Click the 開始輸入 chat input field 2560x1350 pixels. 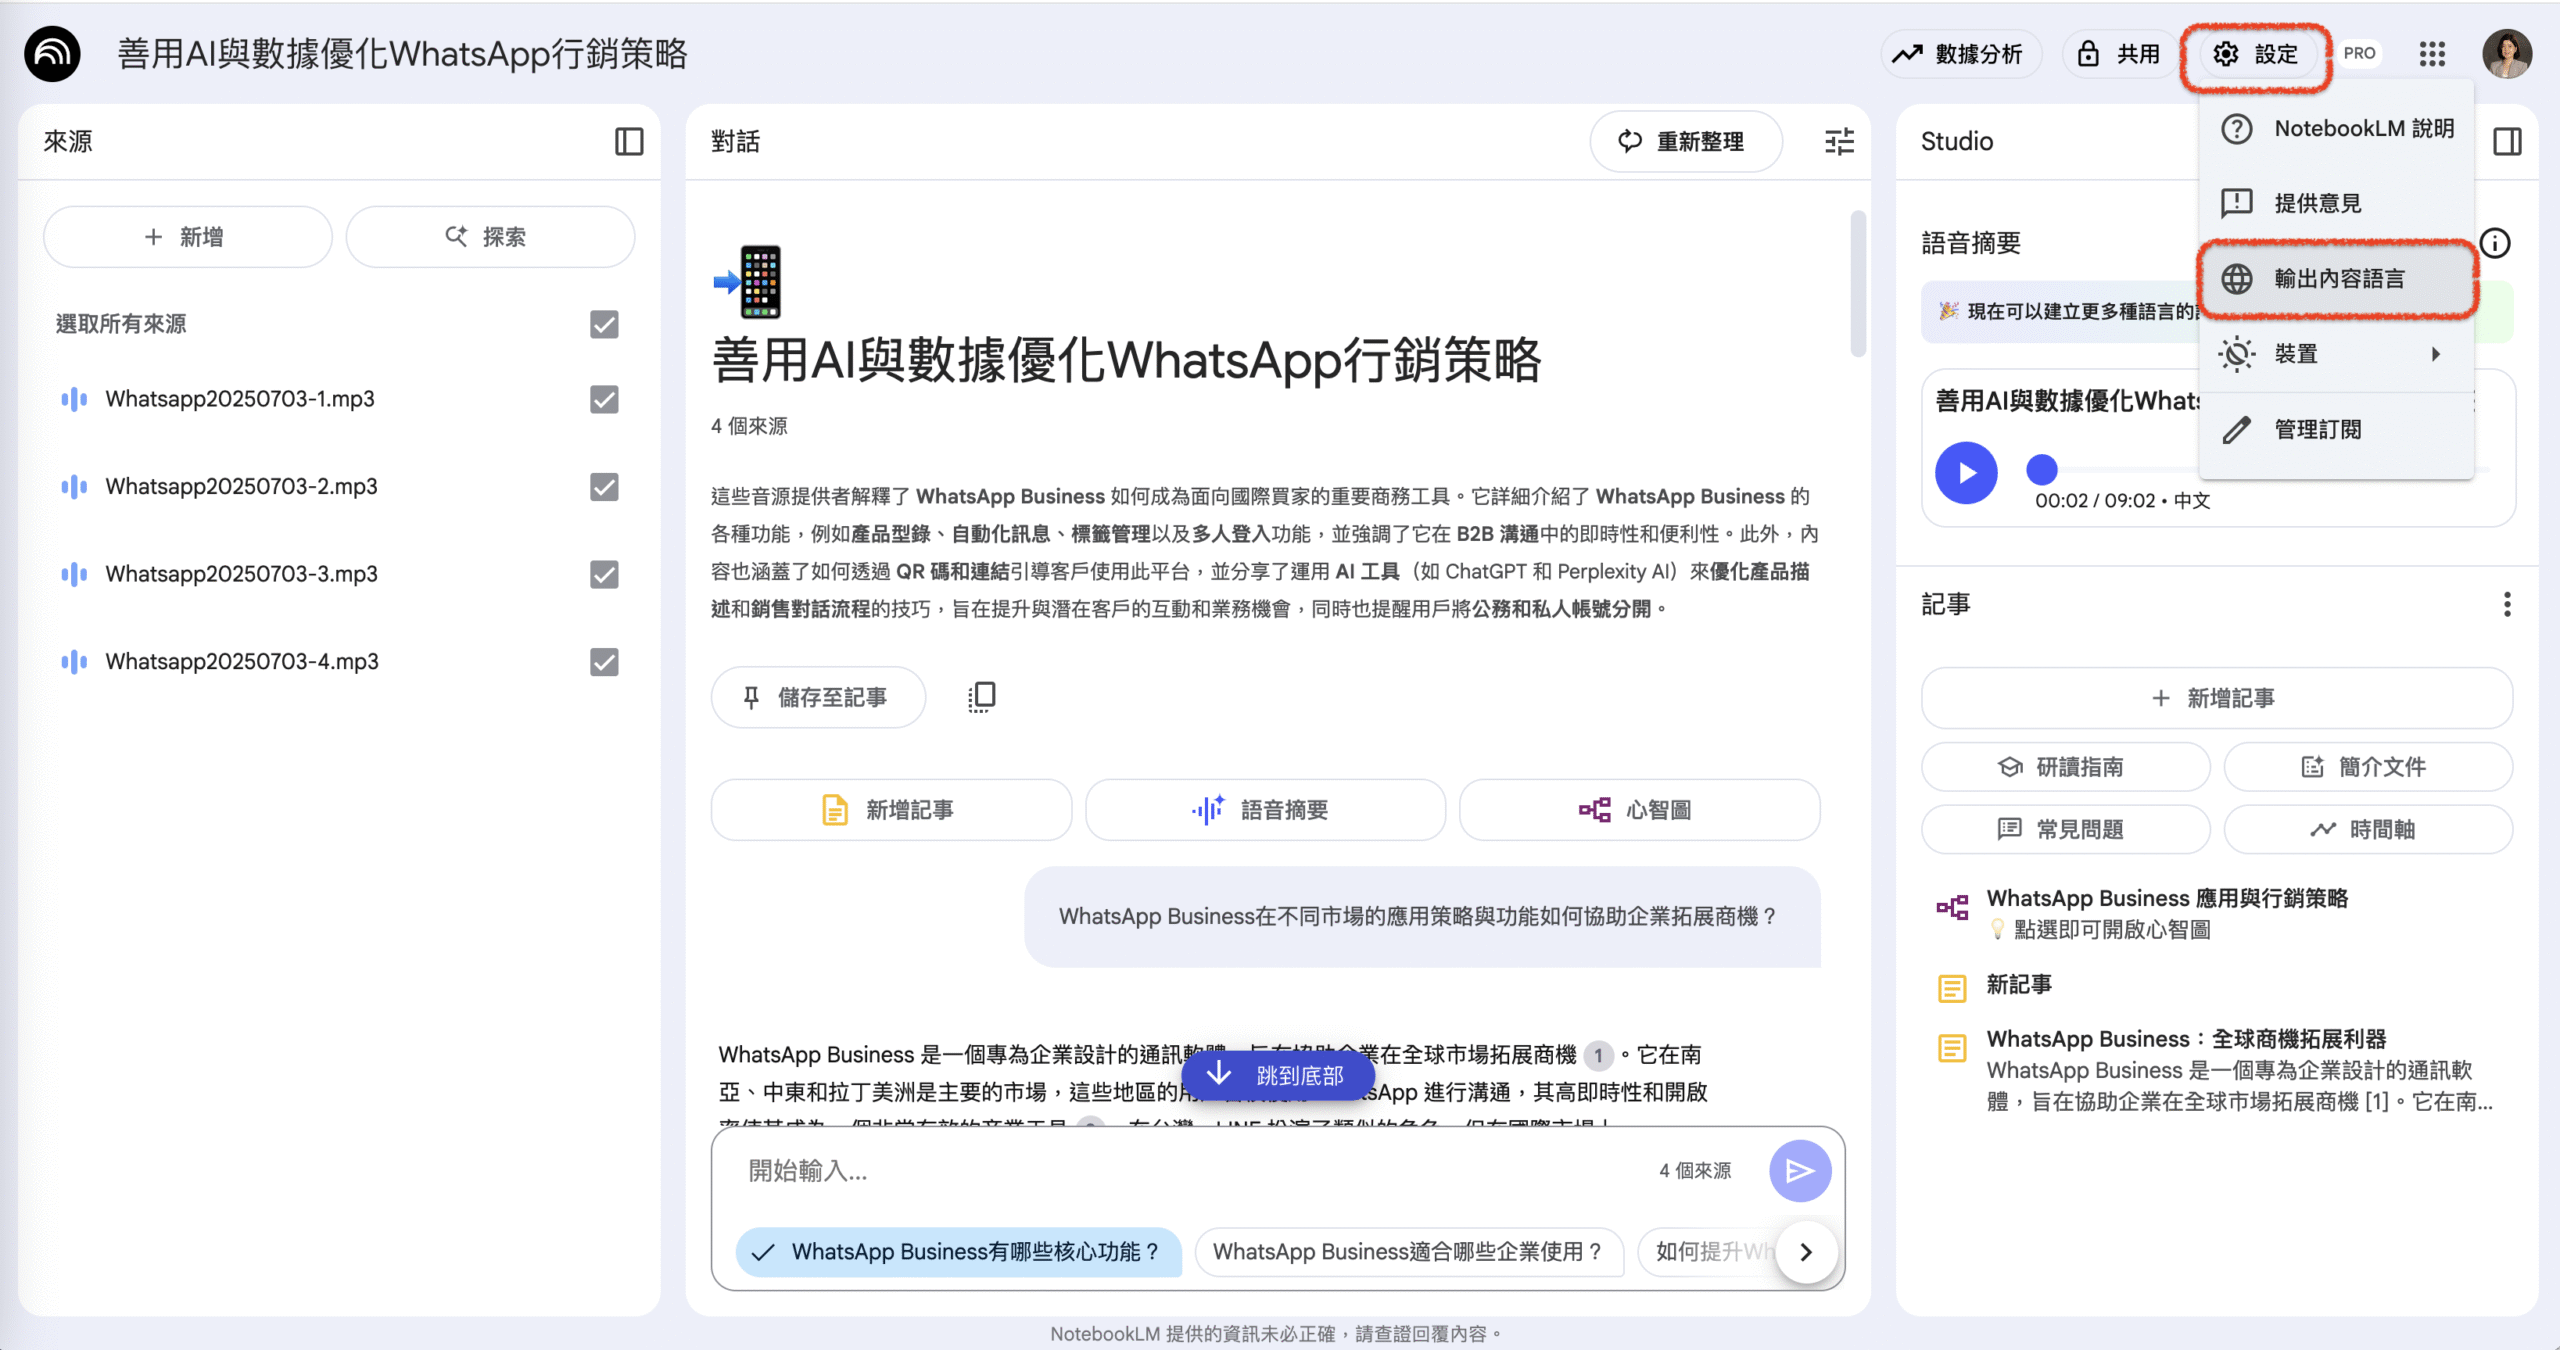[x=1190, y=1171]
